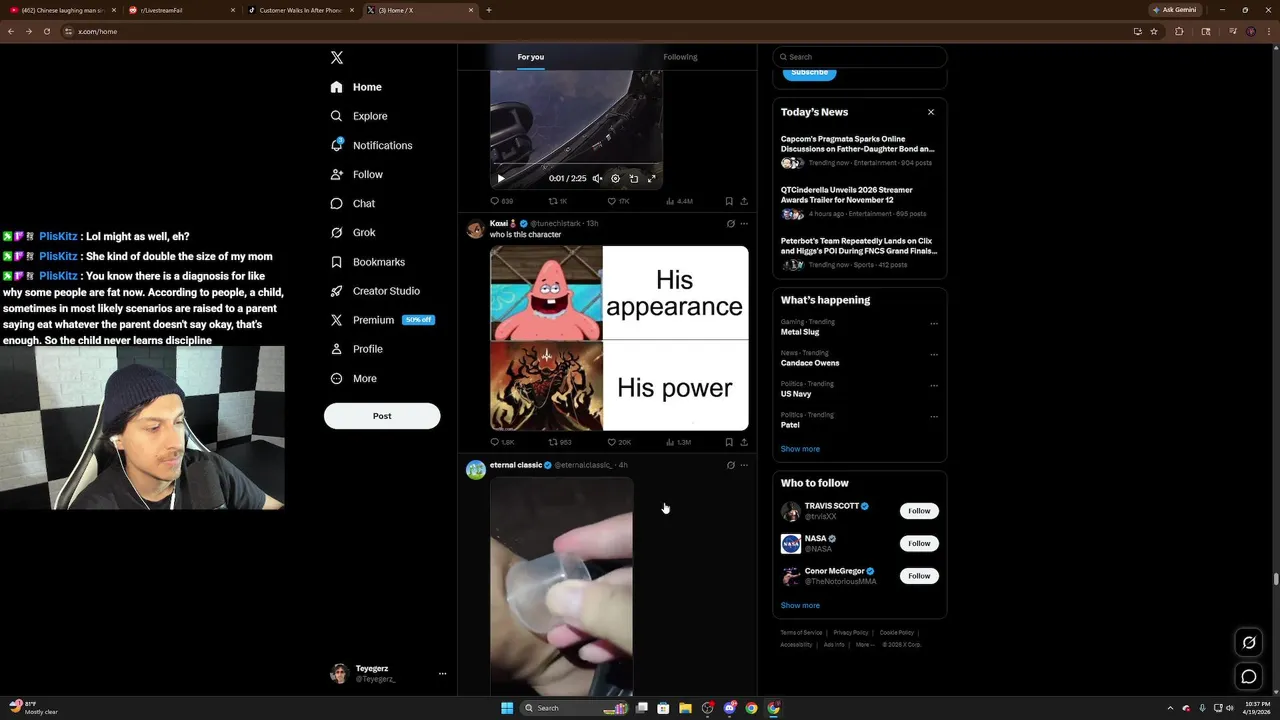Click the Windows Start button
The width and height of the screenshot is (1280, 720).
click(507, 708)
